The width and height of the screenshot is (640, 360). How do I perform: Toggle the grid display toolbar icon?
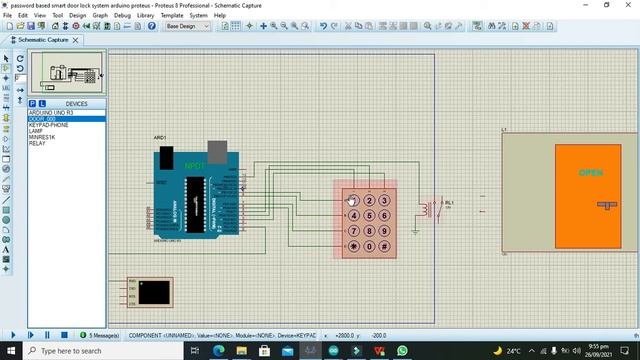(236, 26)
